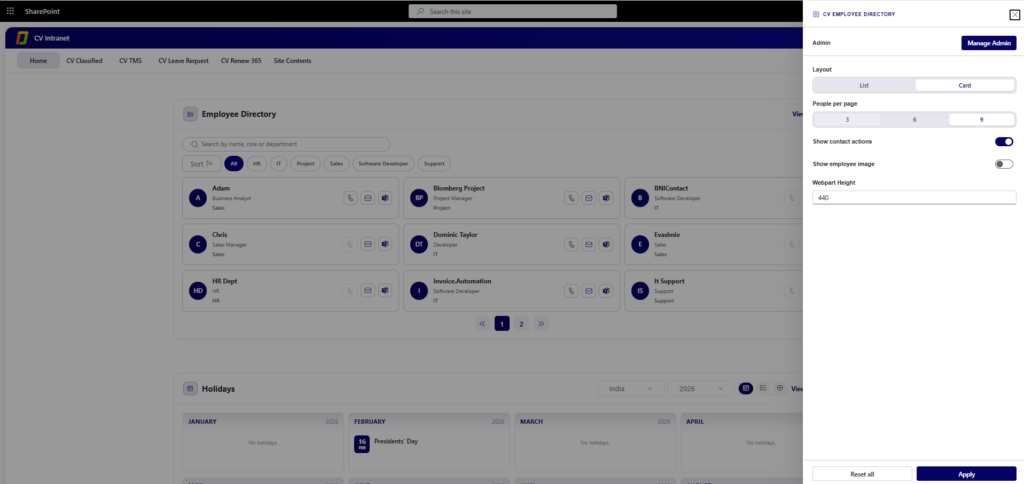
Task: Click the Reset all button
Action: 862,474
